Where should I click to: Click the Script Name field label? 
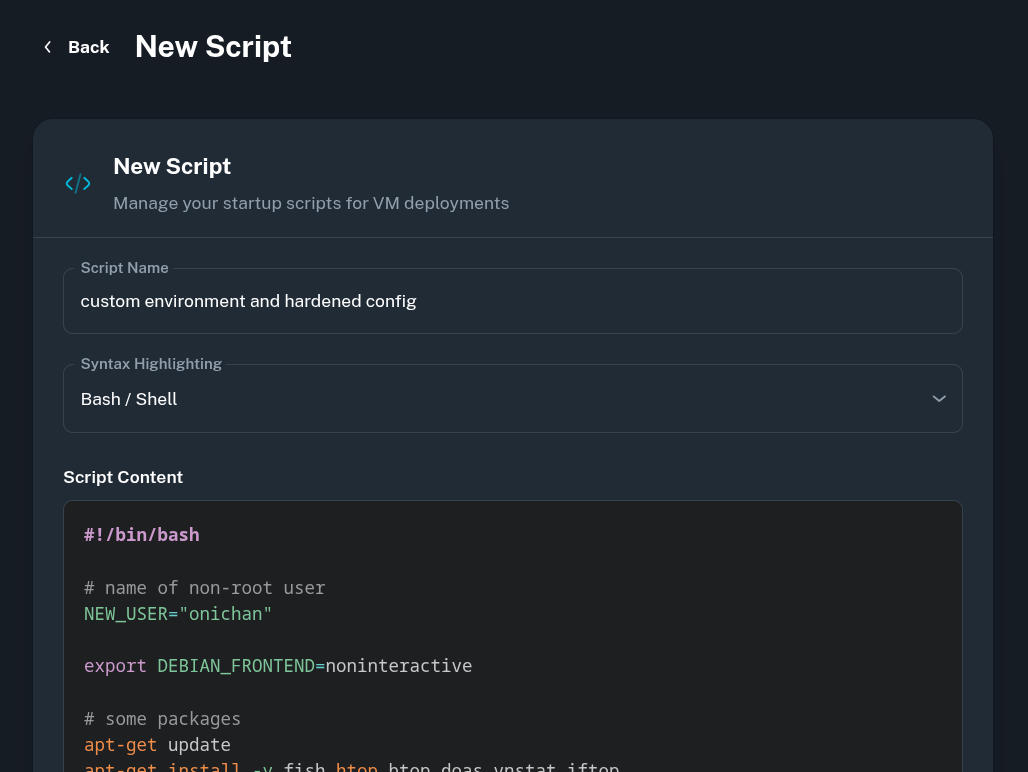tap(124, 268)
